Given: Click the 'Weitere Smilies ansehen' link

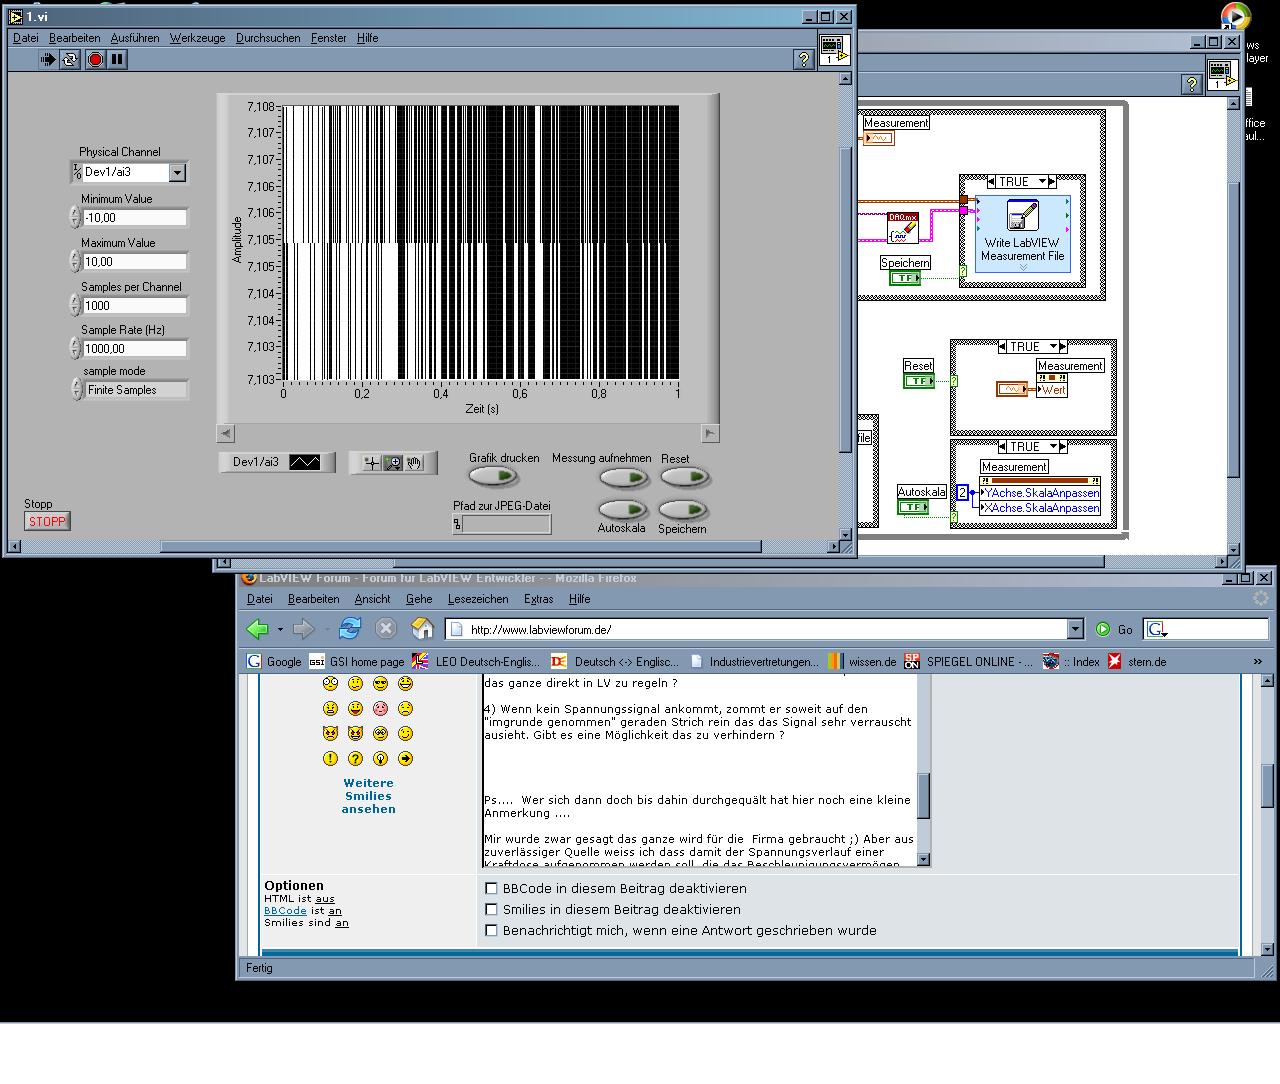Looking at the screenshot, I should [368, 796].
